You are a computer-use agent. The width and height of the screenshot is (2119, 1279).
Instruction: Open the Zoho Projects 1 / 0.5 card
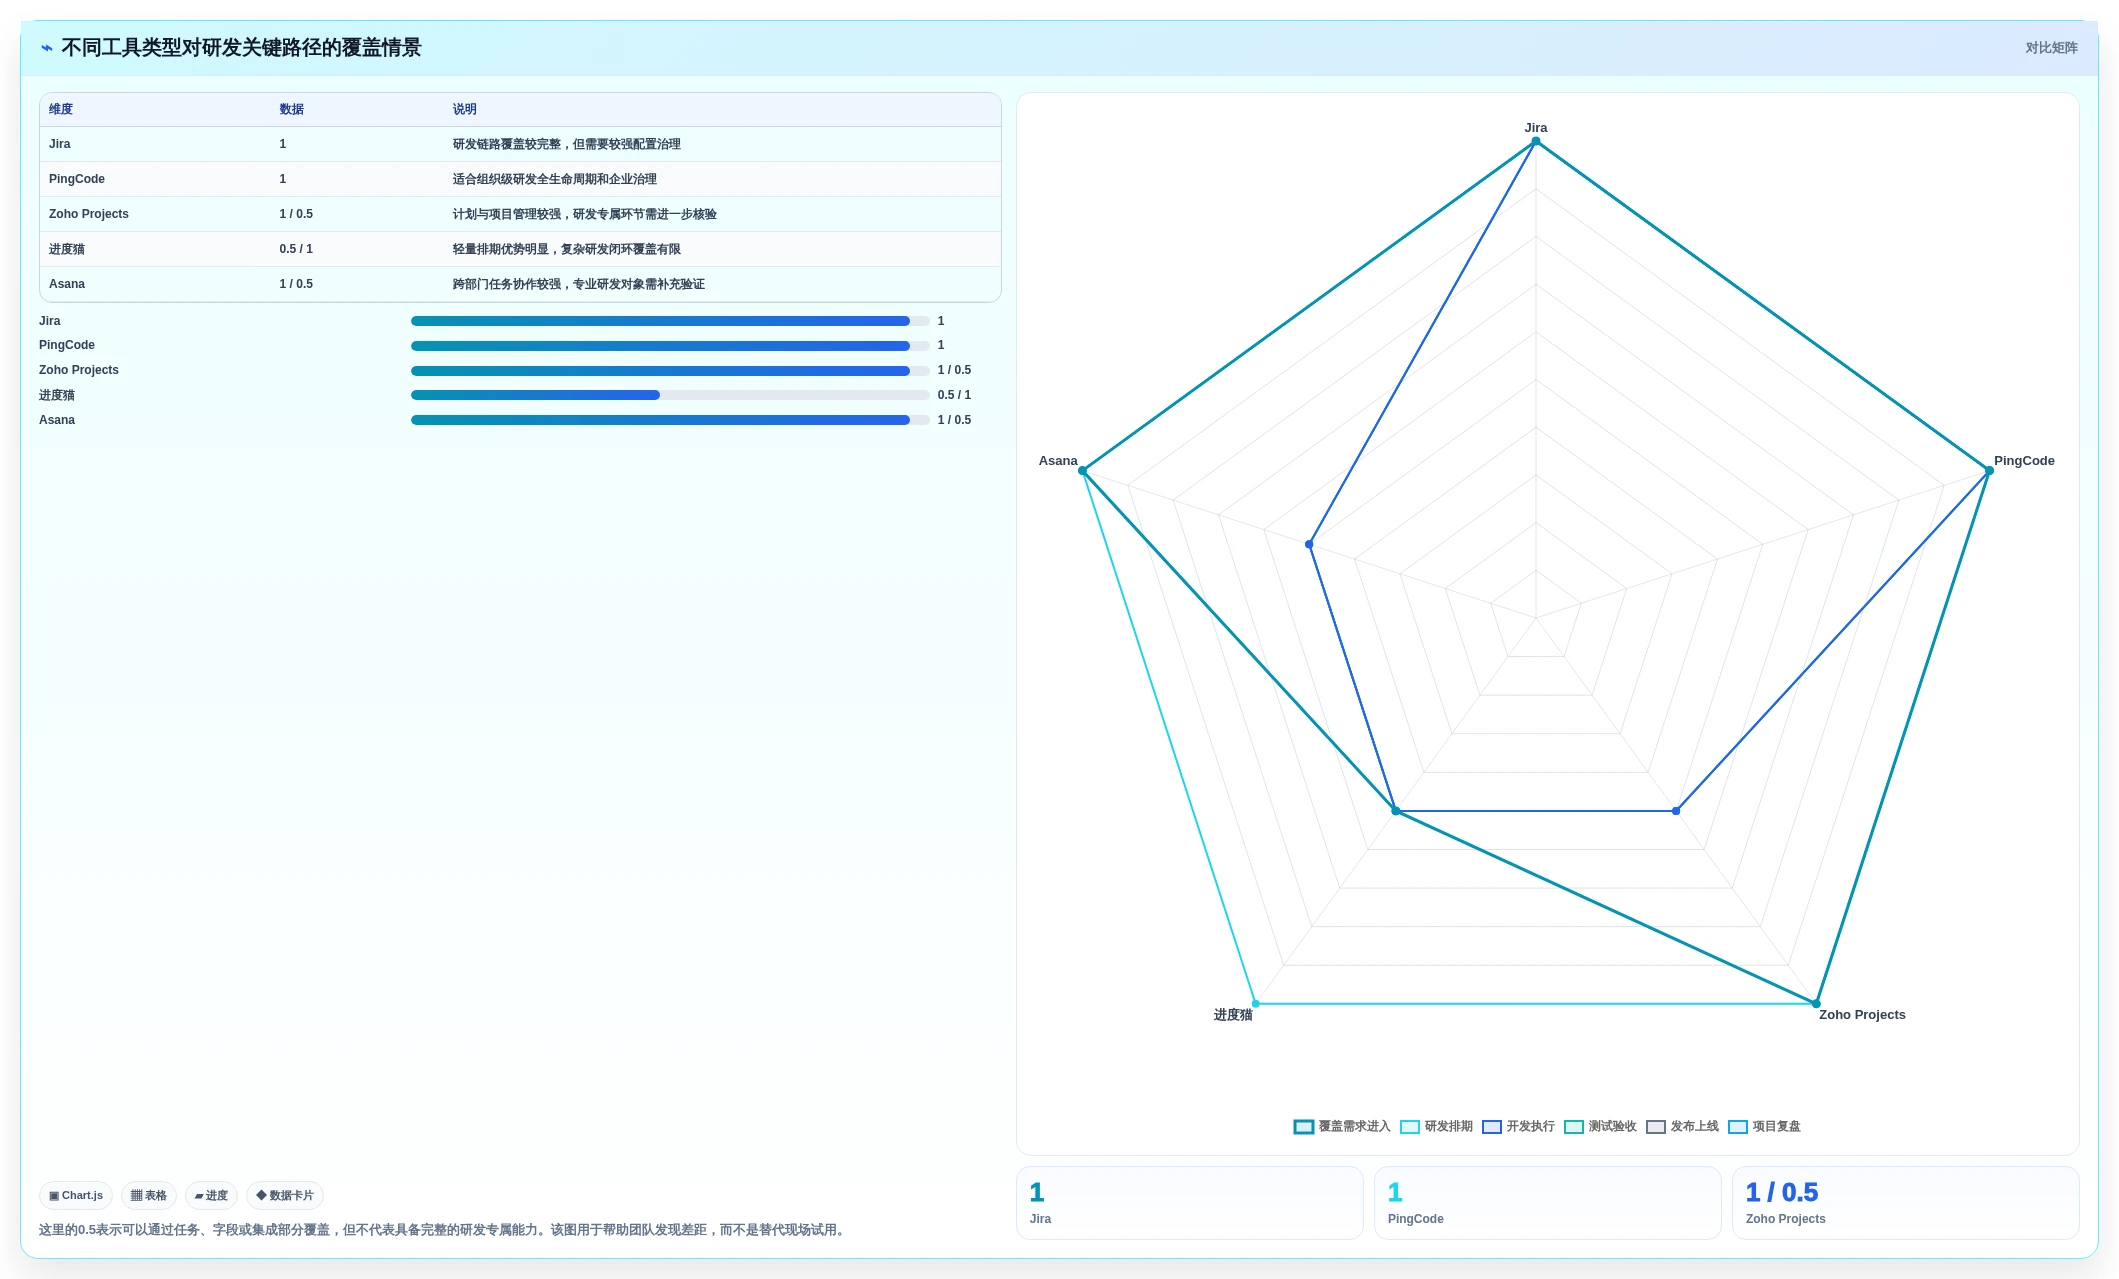click(x=1906, y=1203)
